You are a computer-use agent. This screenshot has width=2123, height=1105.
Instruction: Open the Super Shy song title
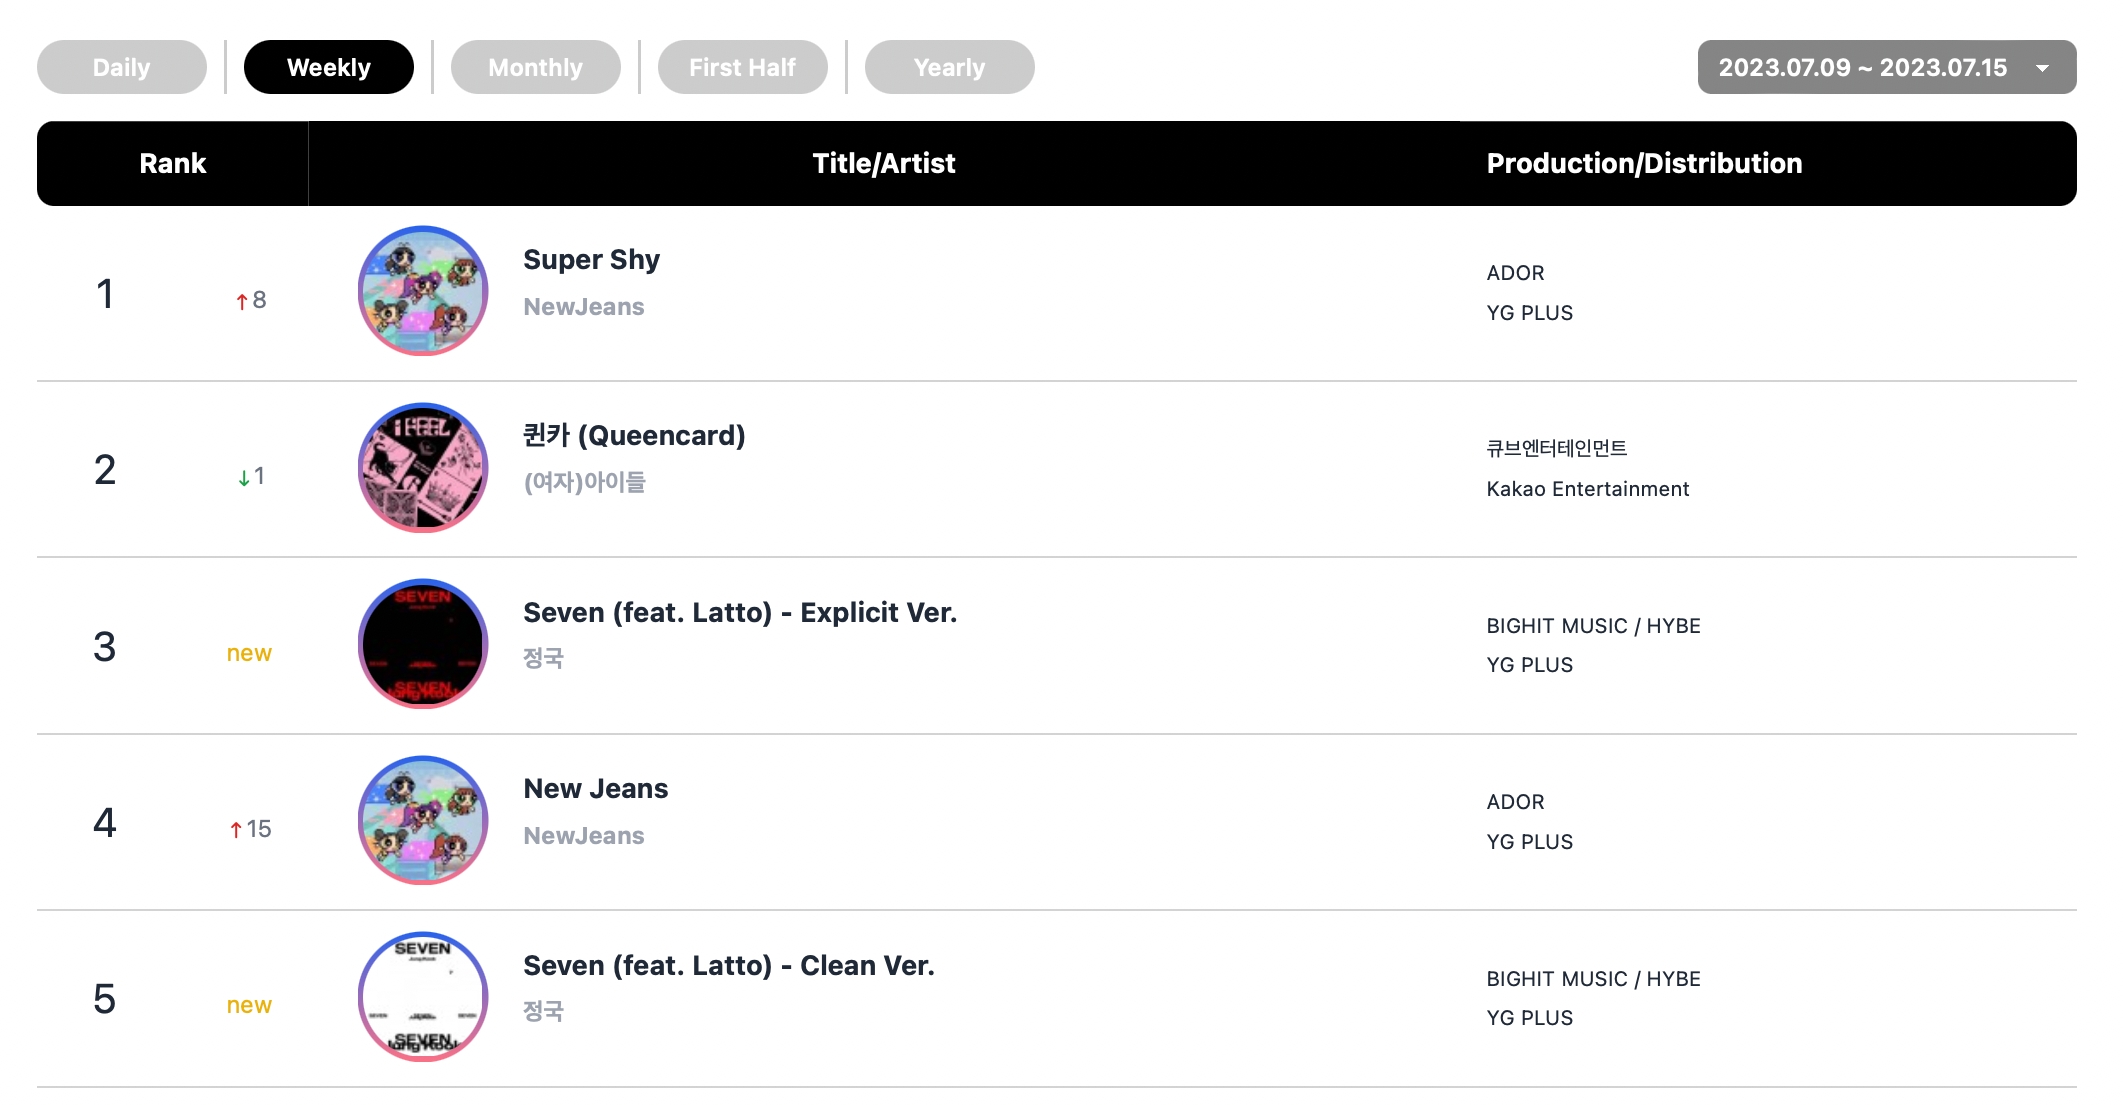click(x=591, y=260)
